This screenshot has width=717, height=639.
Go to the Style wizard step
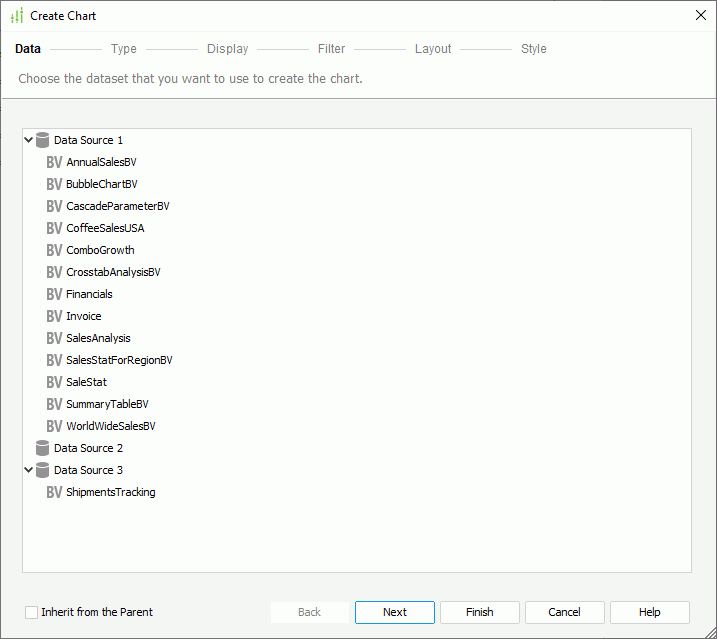[534, 48]
